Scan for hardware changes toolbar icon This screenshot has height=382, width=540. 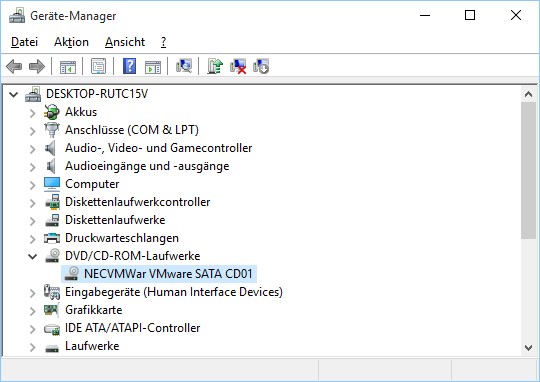(184, 66)
